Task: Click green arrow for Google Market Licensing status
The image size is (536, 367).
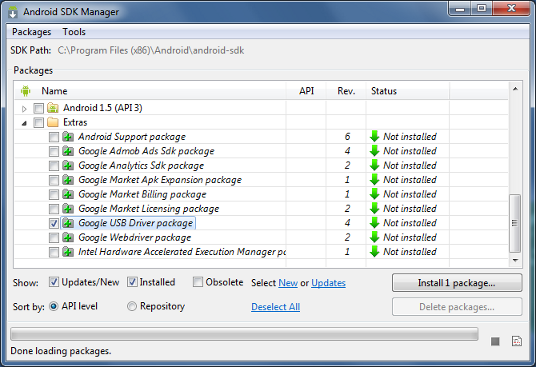Action: tap(375, 208)
